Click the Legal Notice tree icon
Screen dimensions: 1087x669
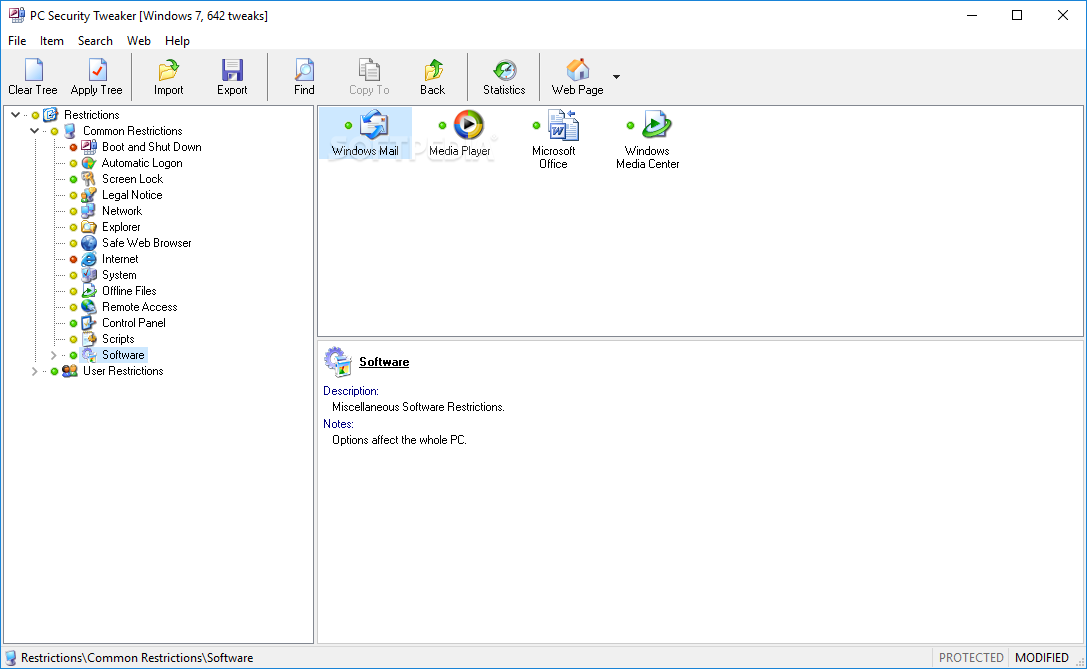coord(89,195)
